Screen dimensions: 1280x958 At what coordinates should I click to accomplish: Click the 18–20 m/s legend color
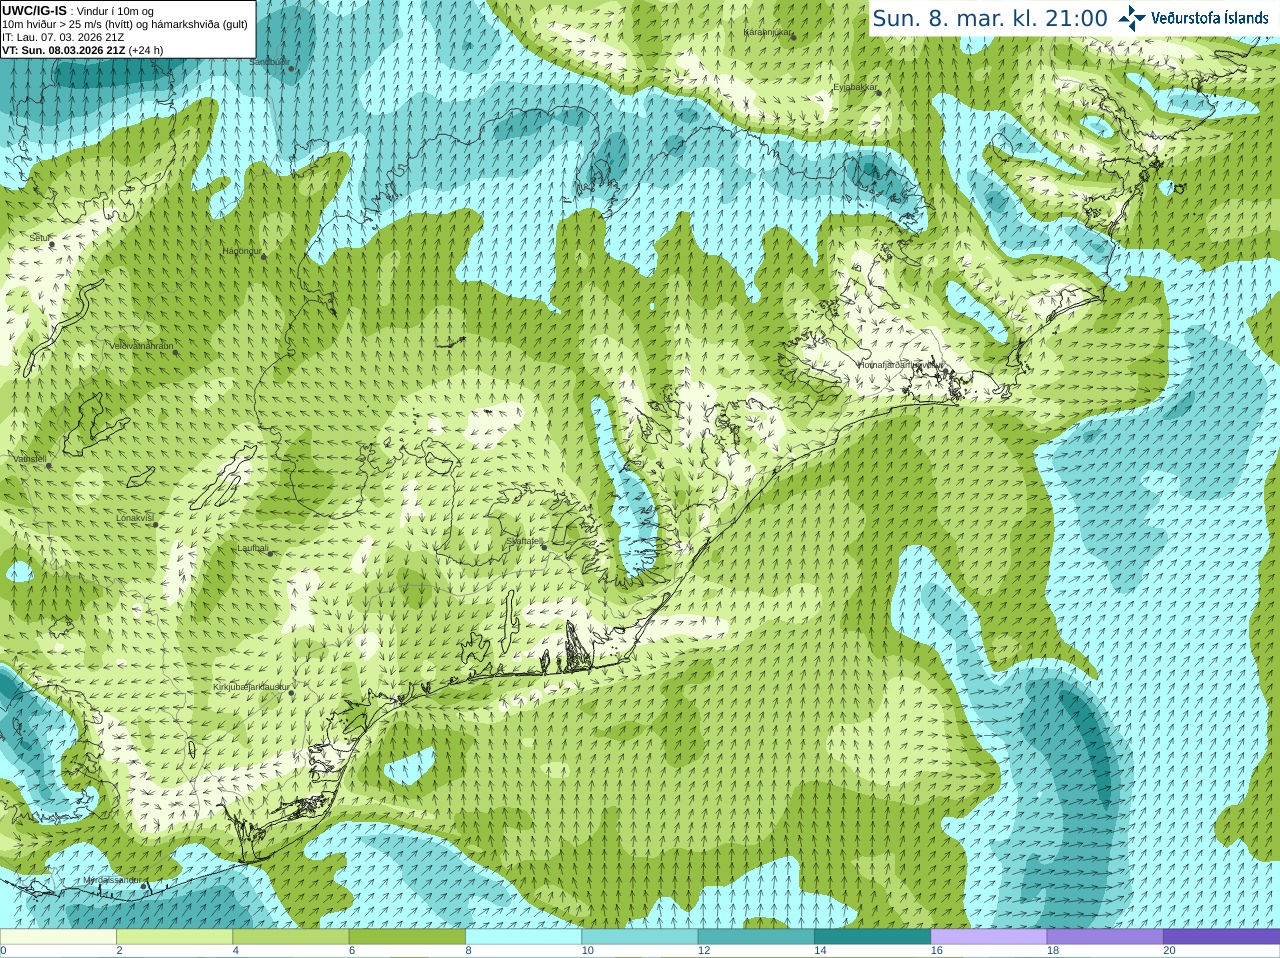(x=1104, y=937)
